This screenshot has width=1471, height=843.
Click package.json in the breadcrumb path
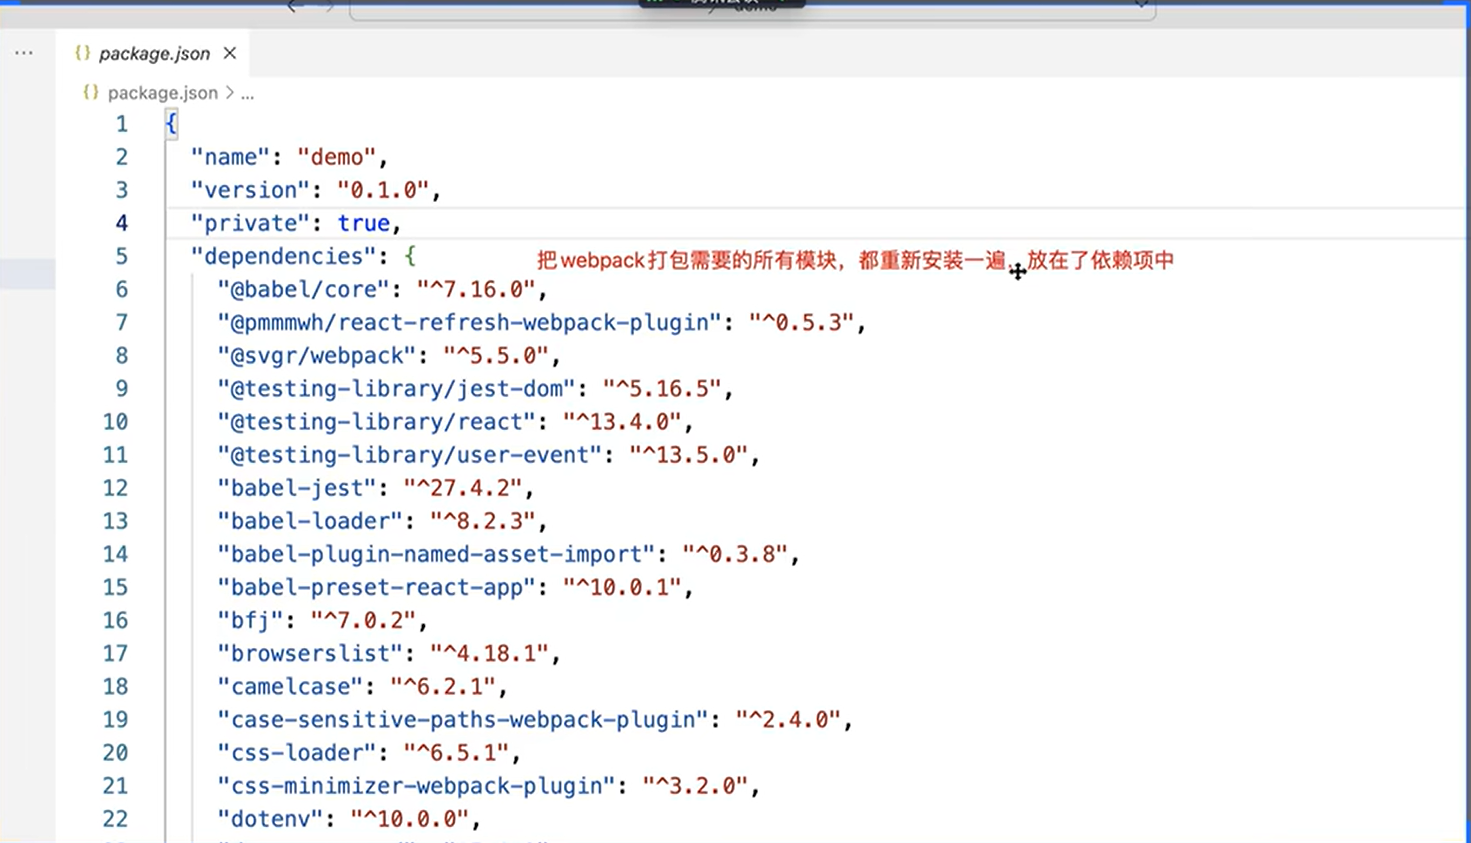coord(162,93)
